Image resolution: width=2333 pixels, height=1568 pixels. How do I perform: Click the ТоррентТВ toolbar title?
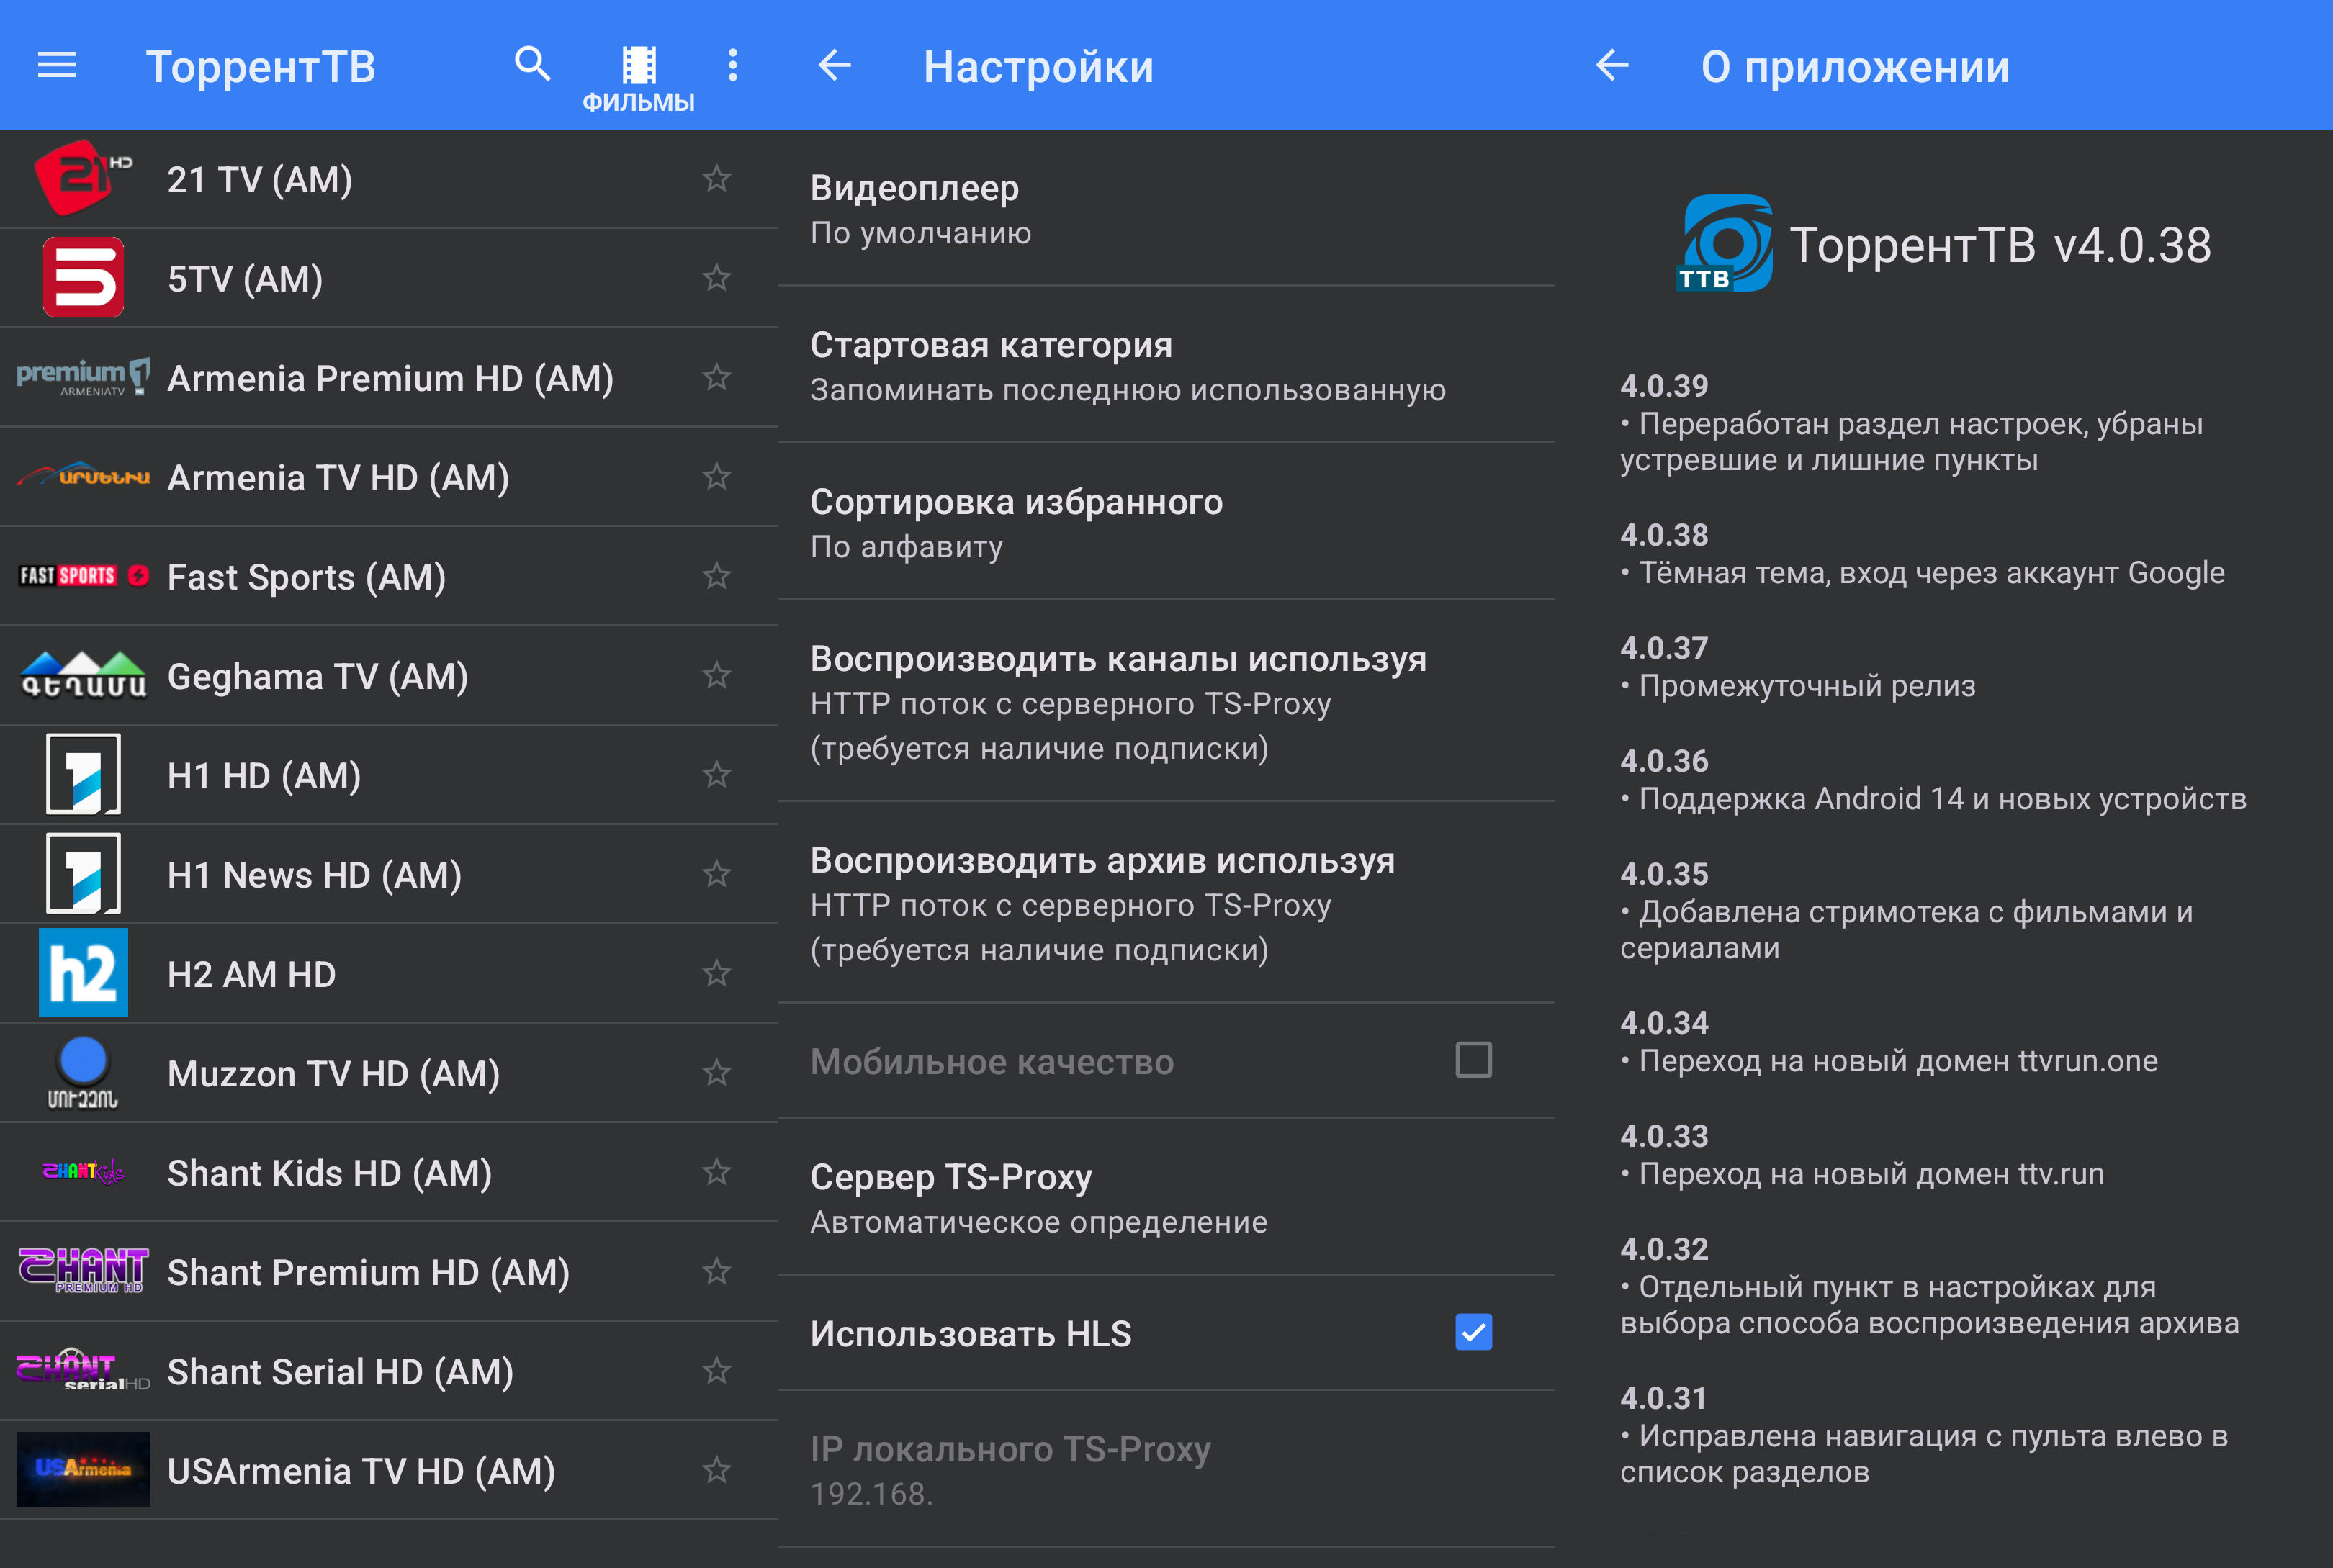tap(261, 67)
